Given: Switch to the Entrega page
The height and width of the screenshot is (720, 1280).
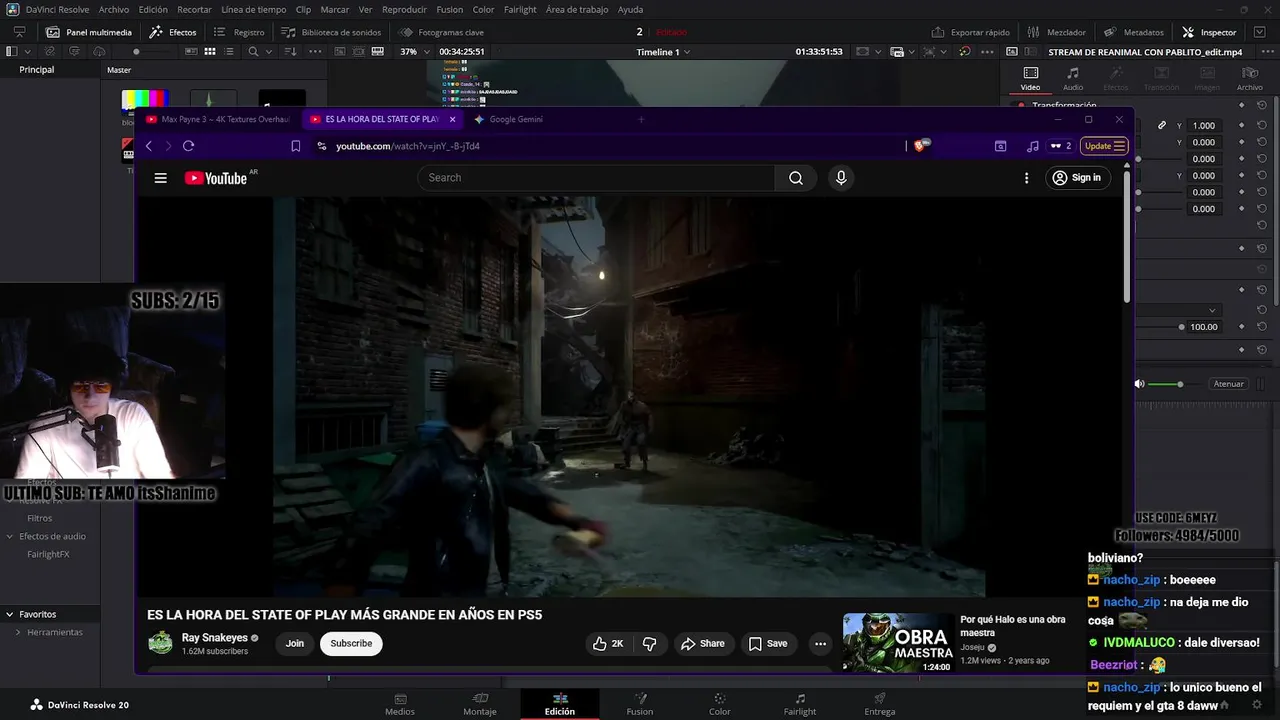Looking at the screenshot, I should click(x=880, y=704).
